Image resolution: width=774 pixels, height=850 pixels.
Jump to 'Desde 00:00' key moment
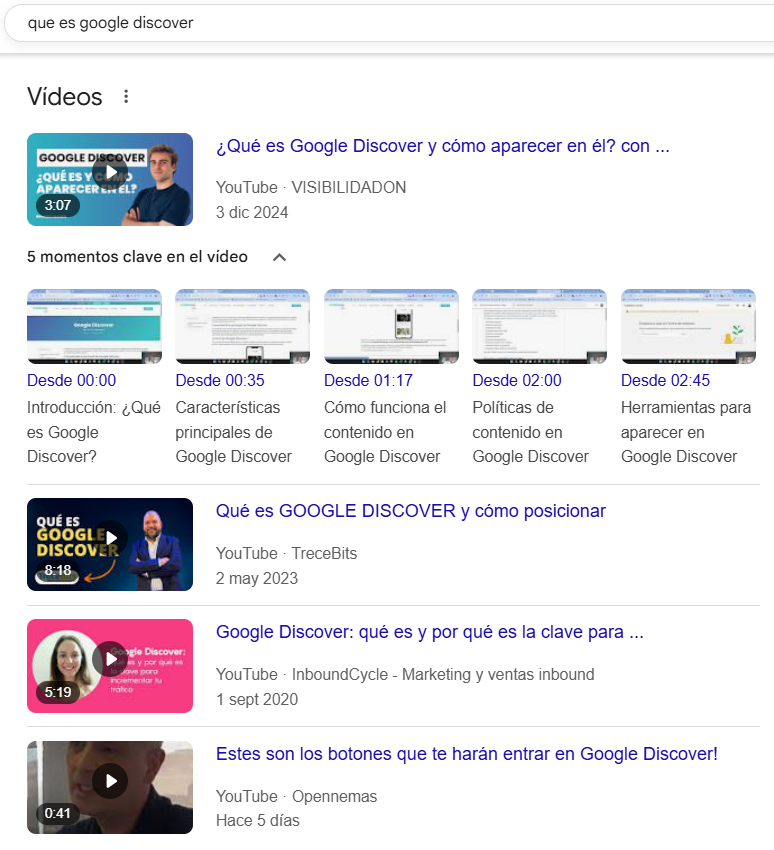71,380
